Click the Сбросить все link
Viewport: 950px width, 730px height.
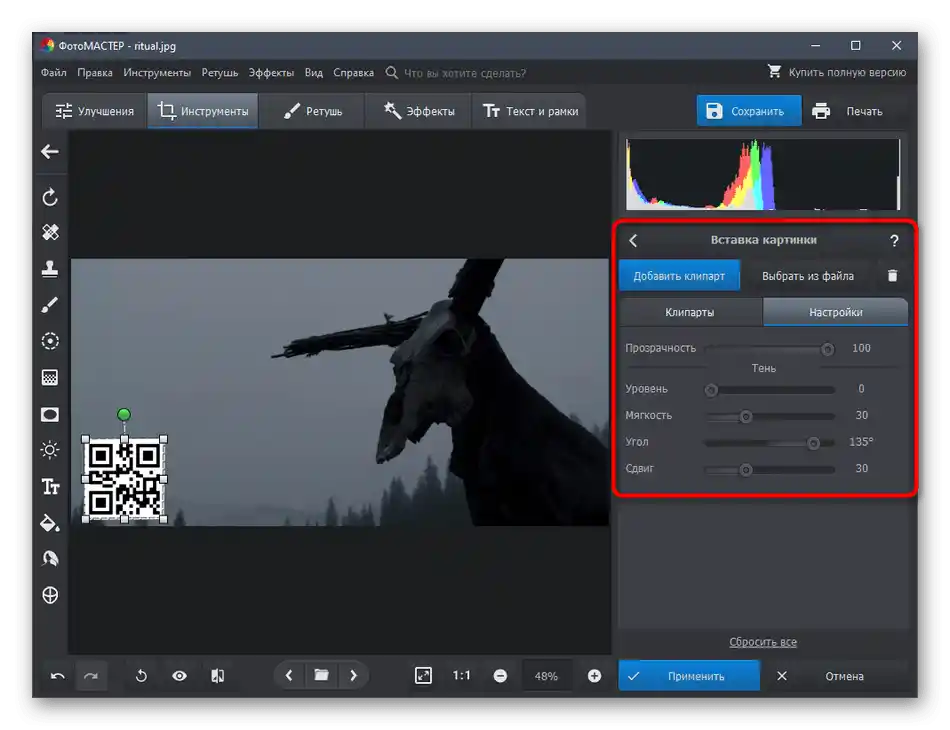[763, 642]
